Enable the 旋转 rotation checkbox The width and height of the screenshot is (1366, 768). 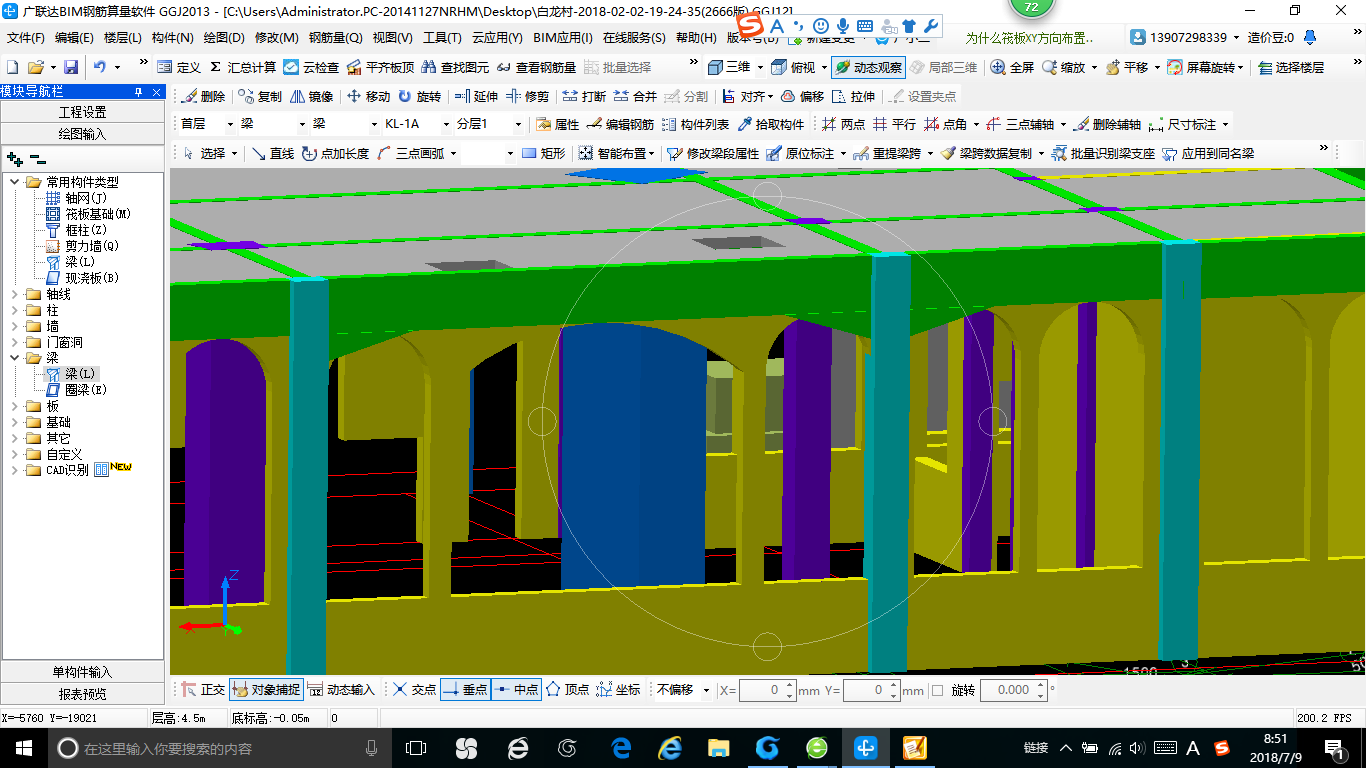click(x=937, y=690)
